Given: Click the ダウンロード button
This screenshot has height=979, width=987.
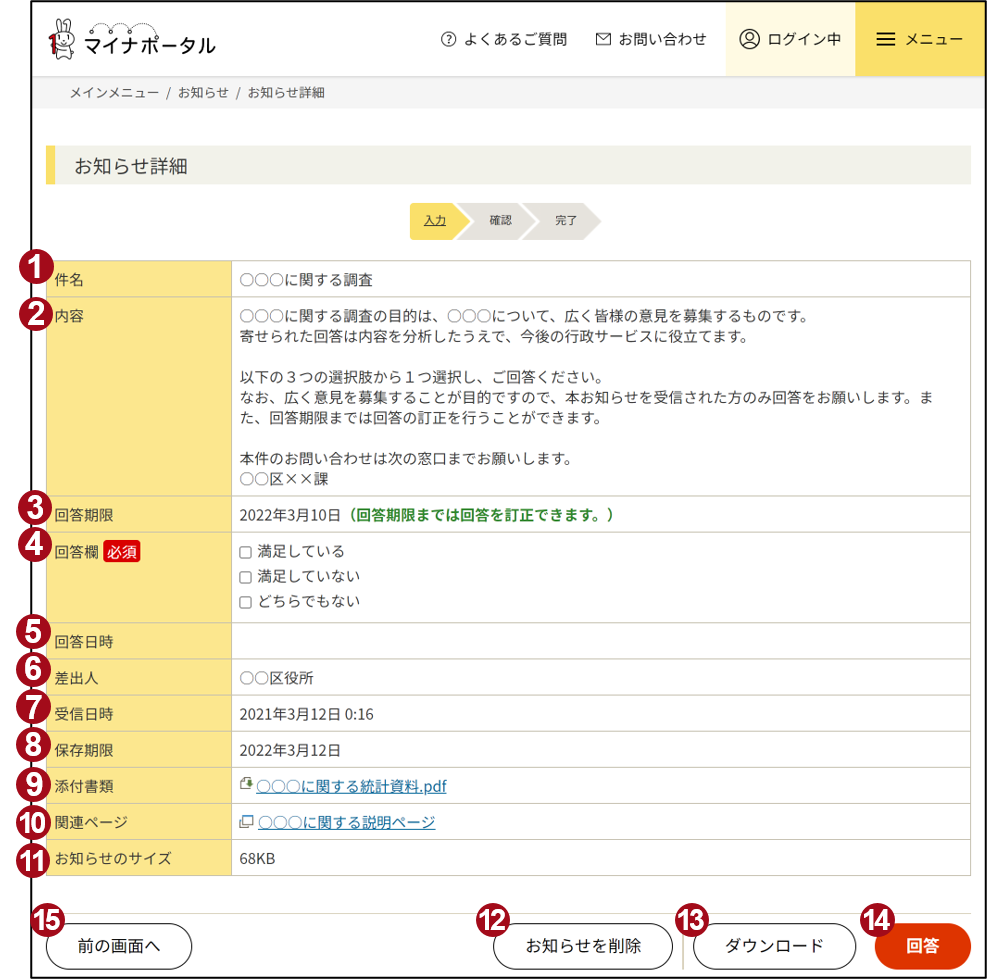Looking at the screenshot, I should [774, 946].
